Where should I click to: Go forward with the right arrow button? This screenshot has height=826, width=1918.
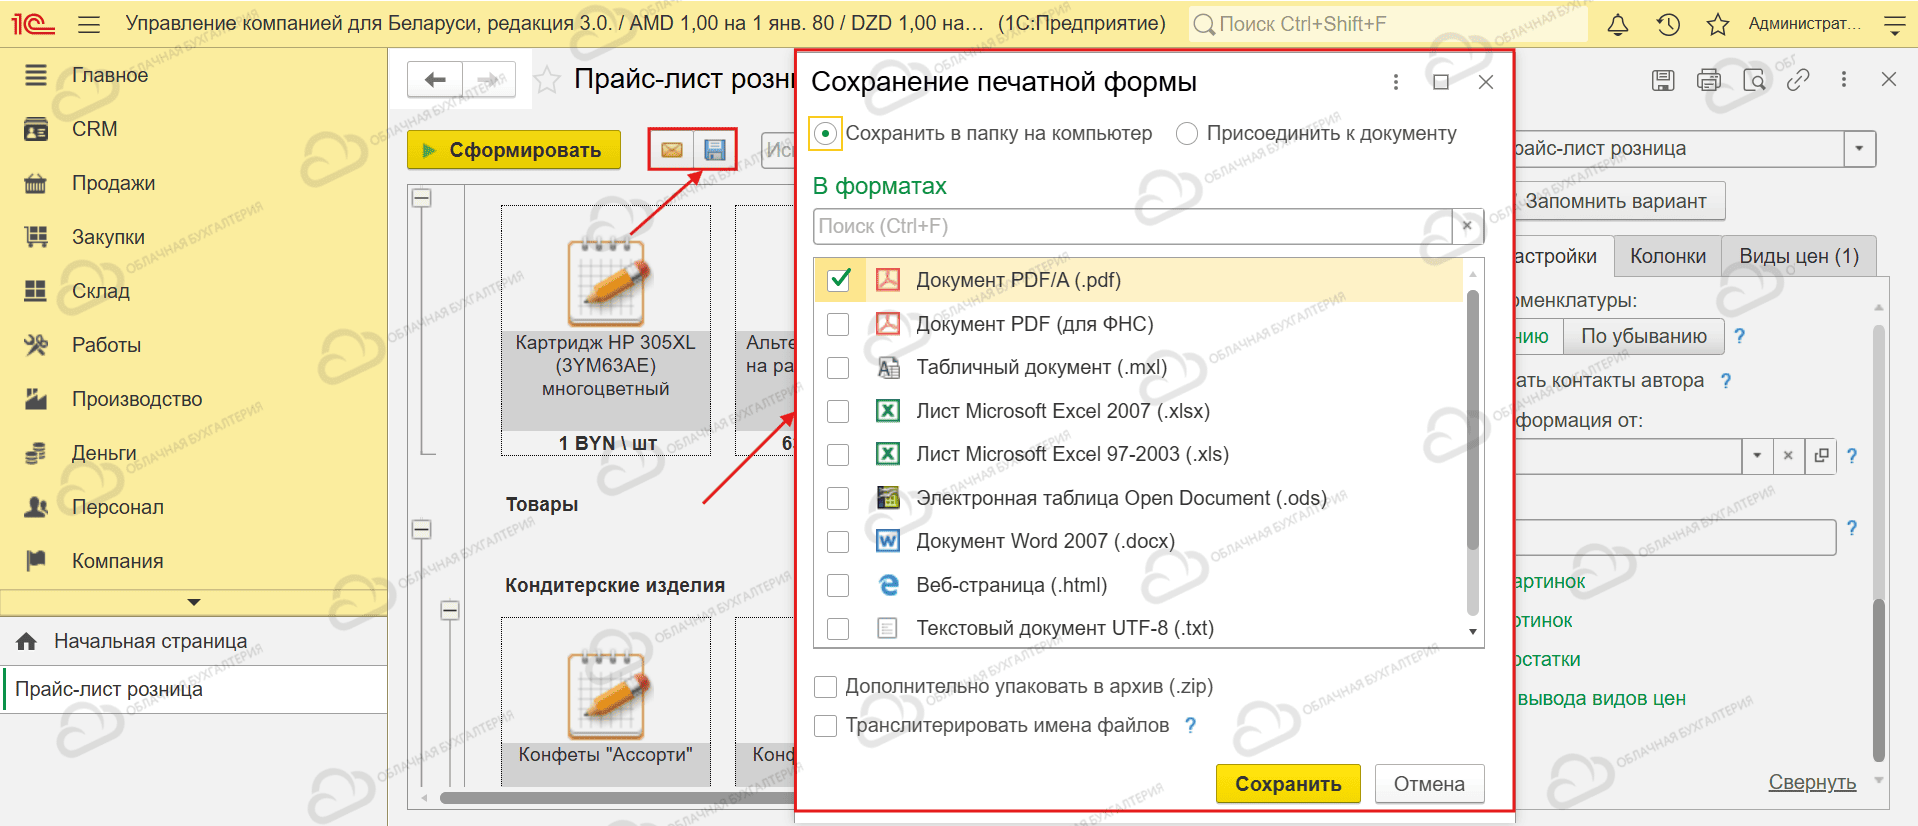pos(489,80)
